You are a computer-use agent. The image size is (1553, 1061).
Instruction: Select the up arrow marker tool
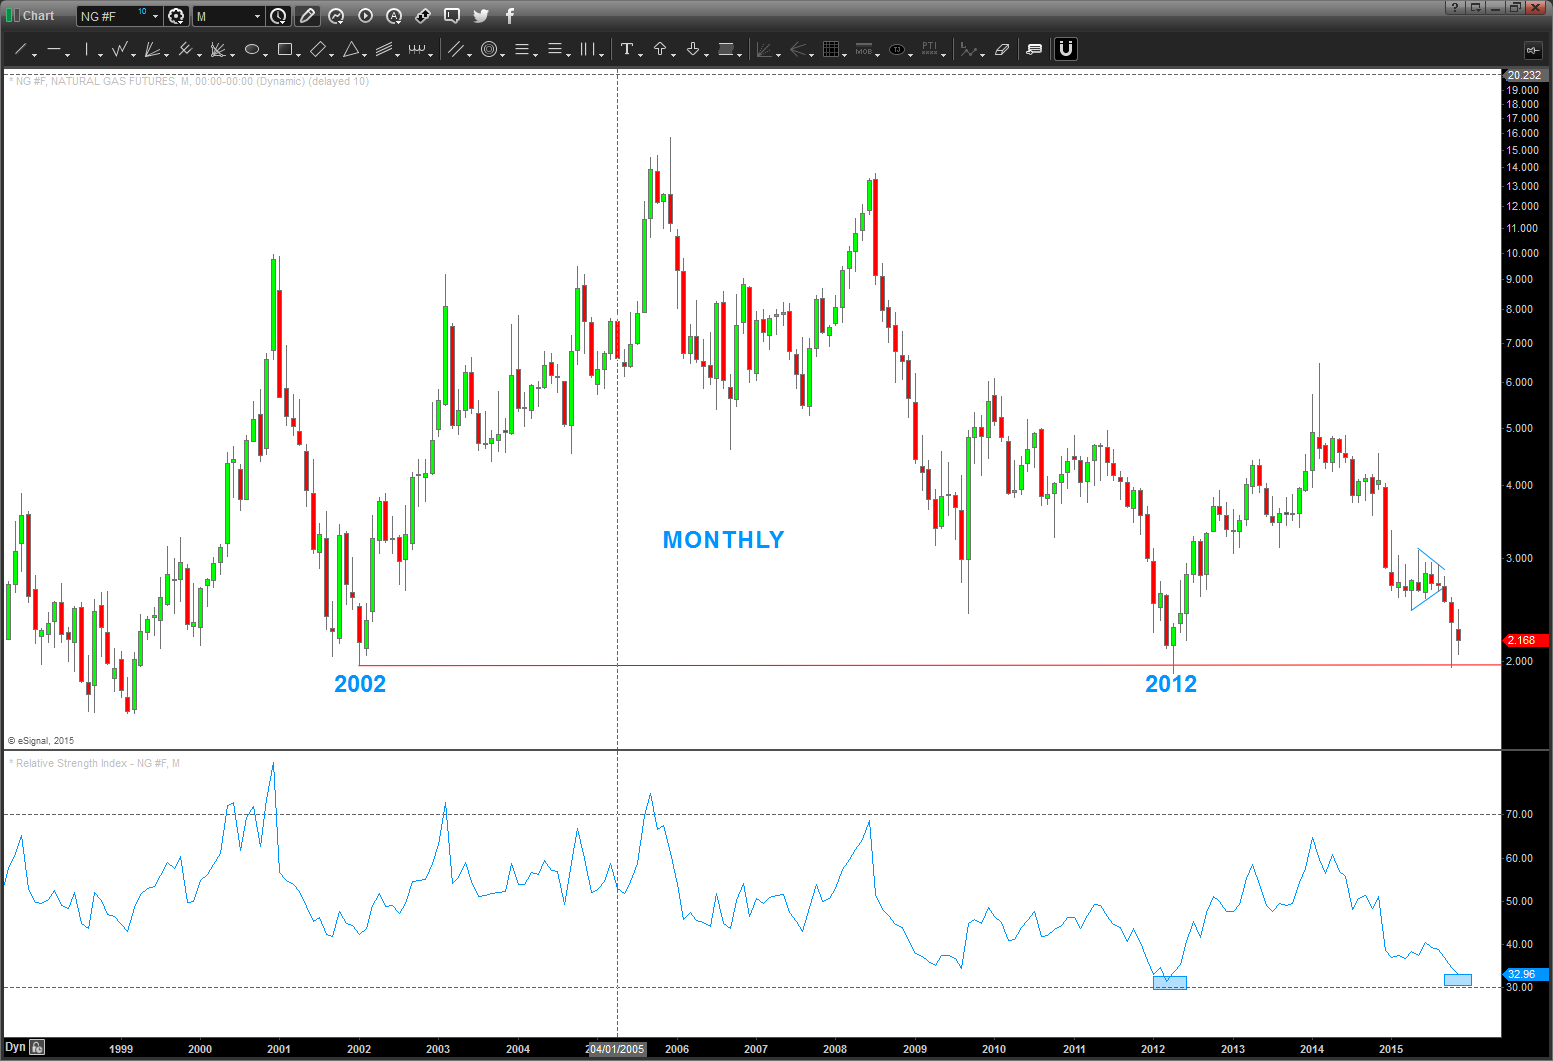(660, 49)
